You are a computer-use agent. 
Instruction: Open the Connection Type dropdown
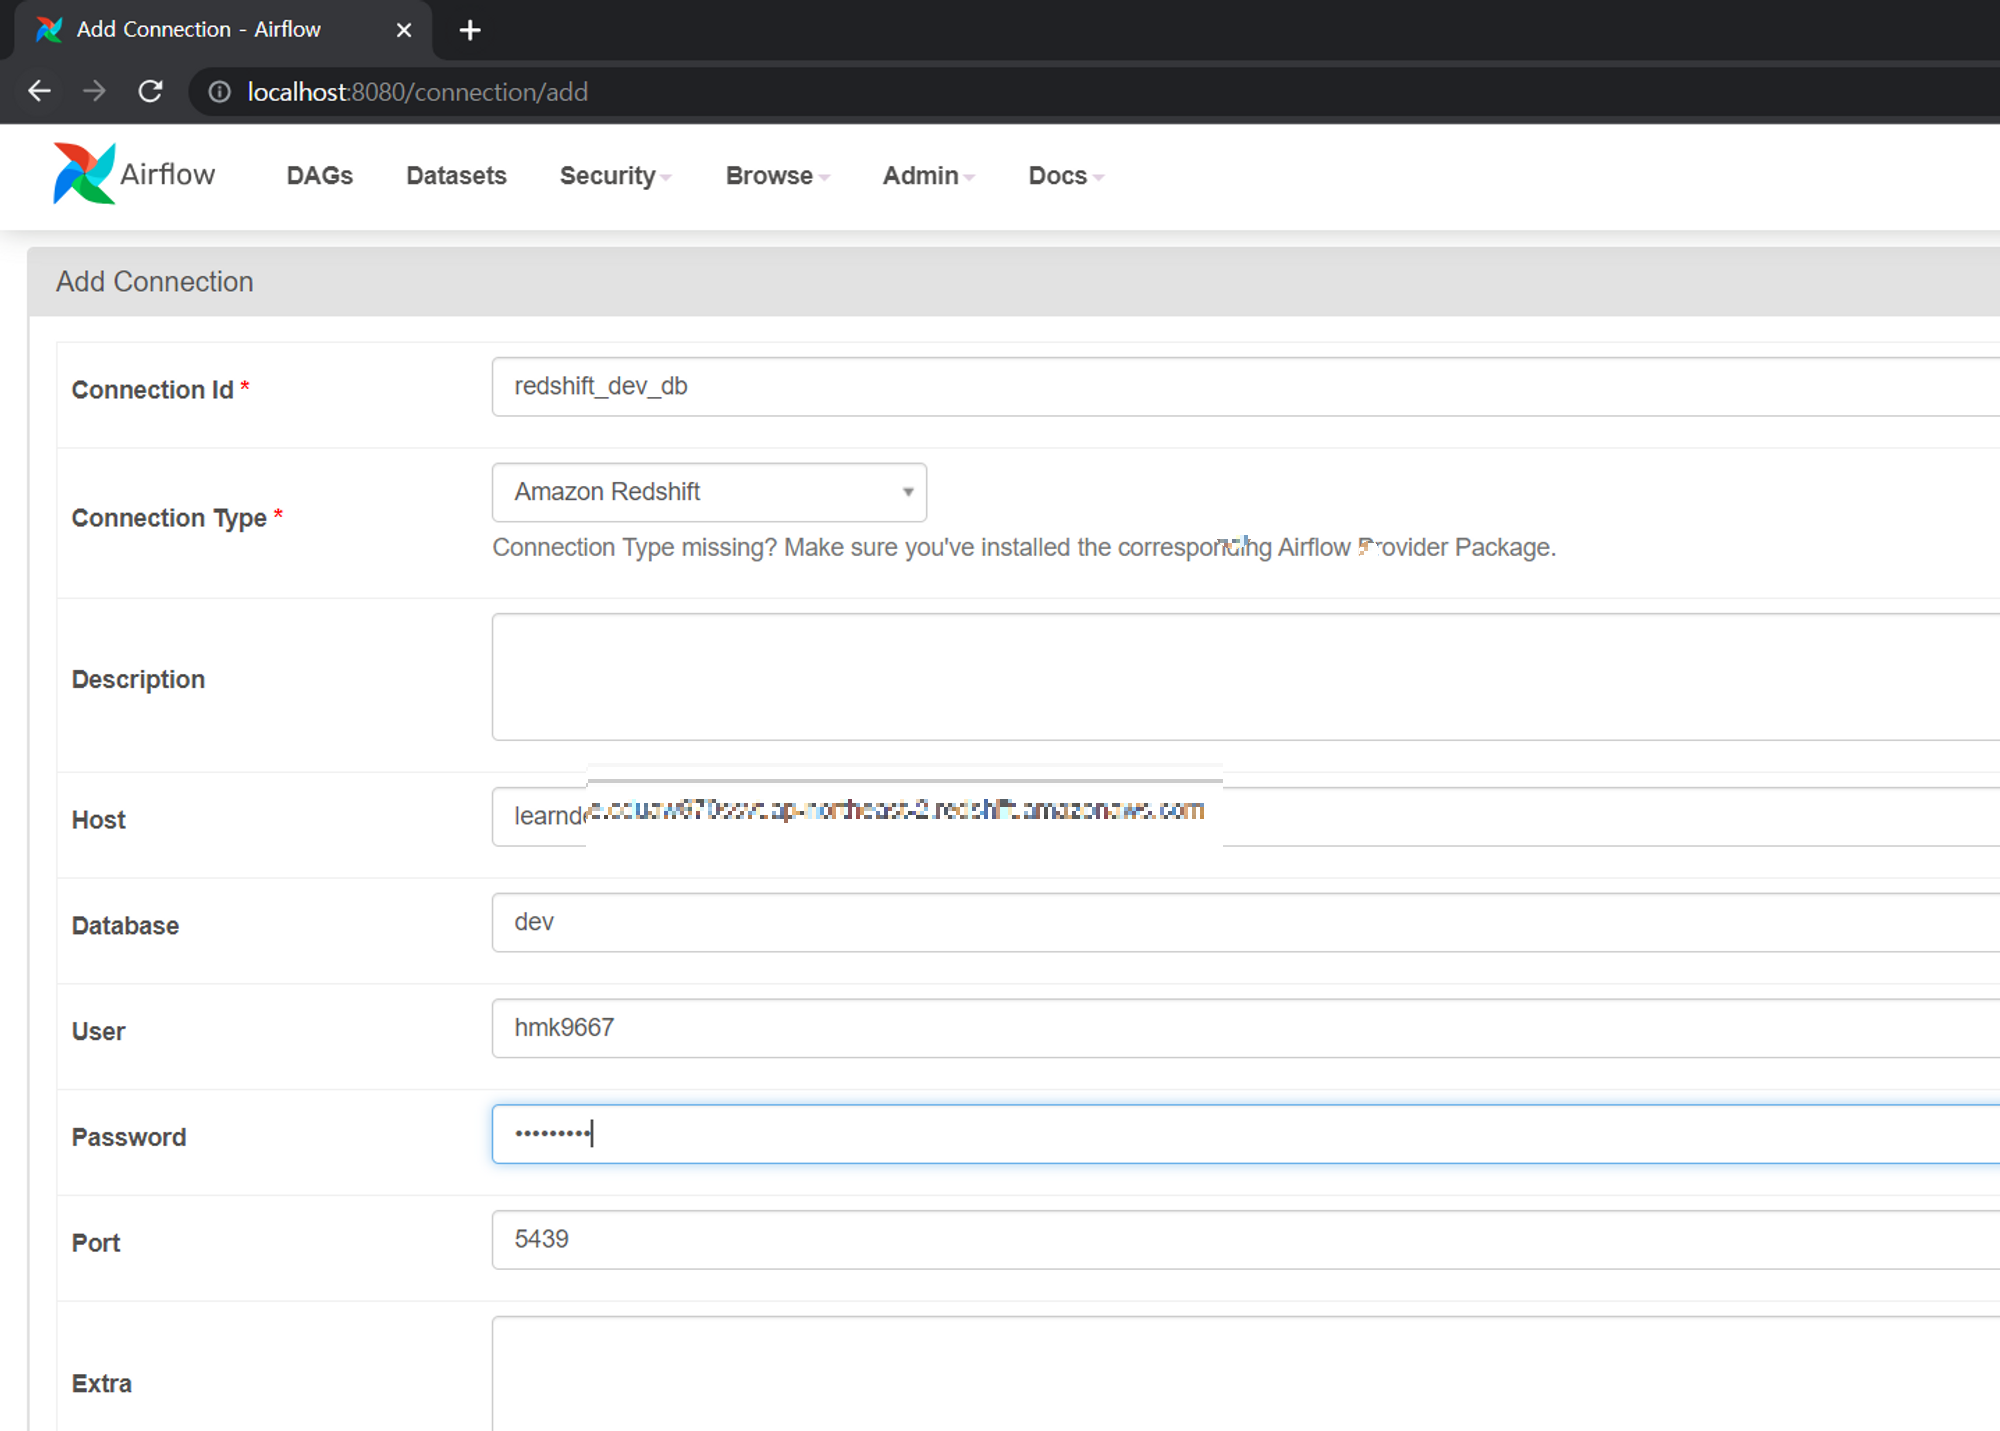(x=709, y=492)
